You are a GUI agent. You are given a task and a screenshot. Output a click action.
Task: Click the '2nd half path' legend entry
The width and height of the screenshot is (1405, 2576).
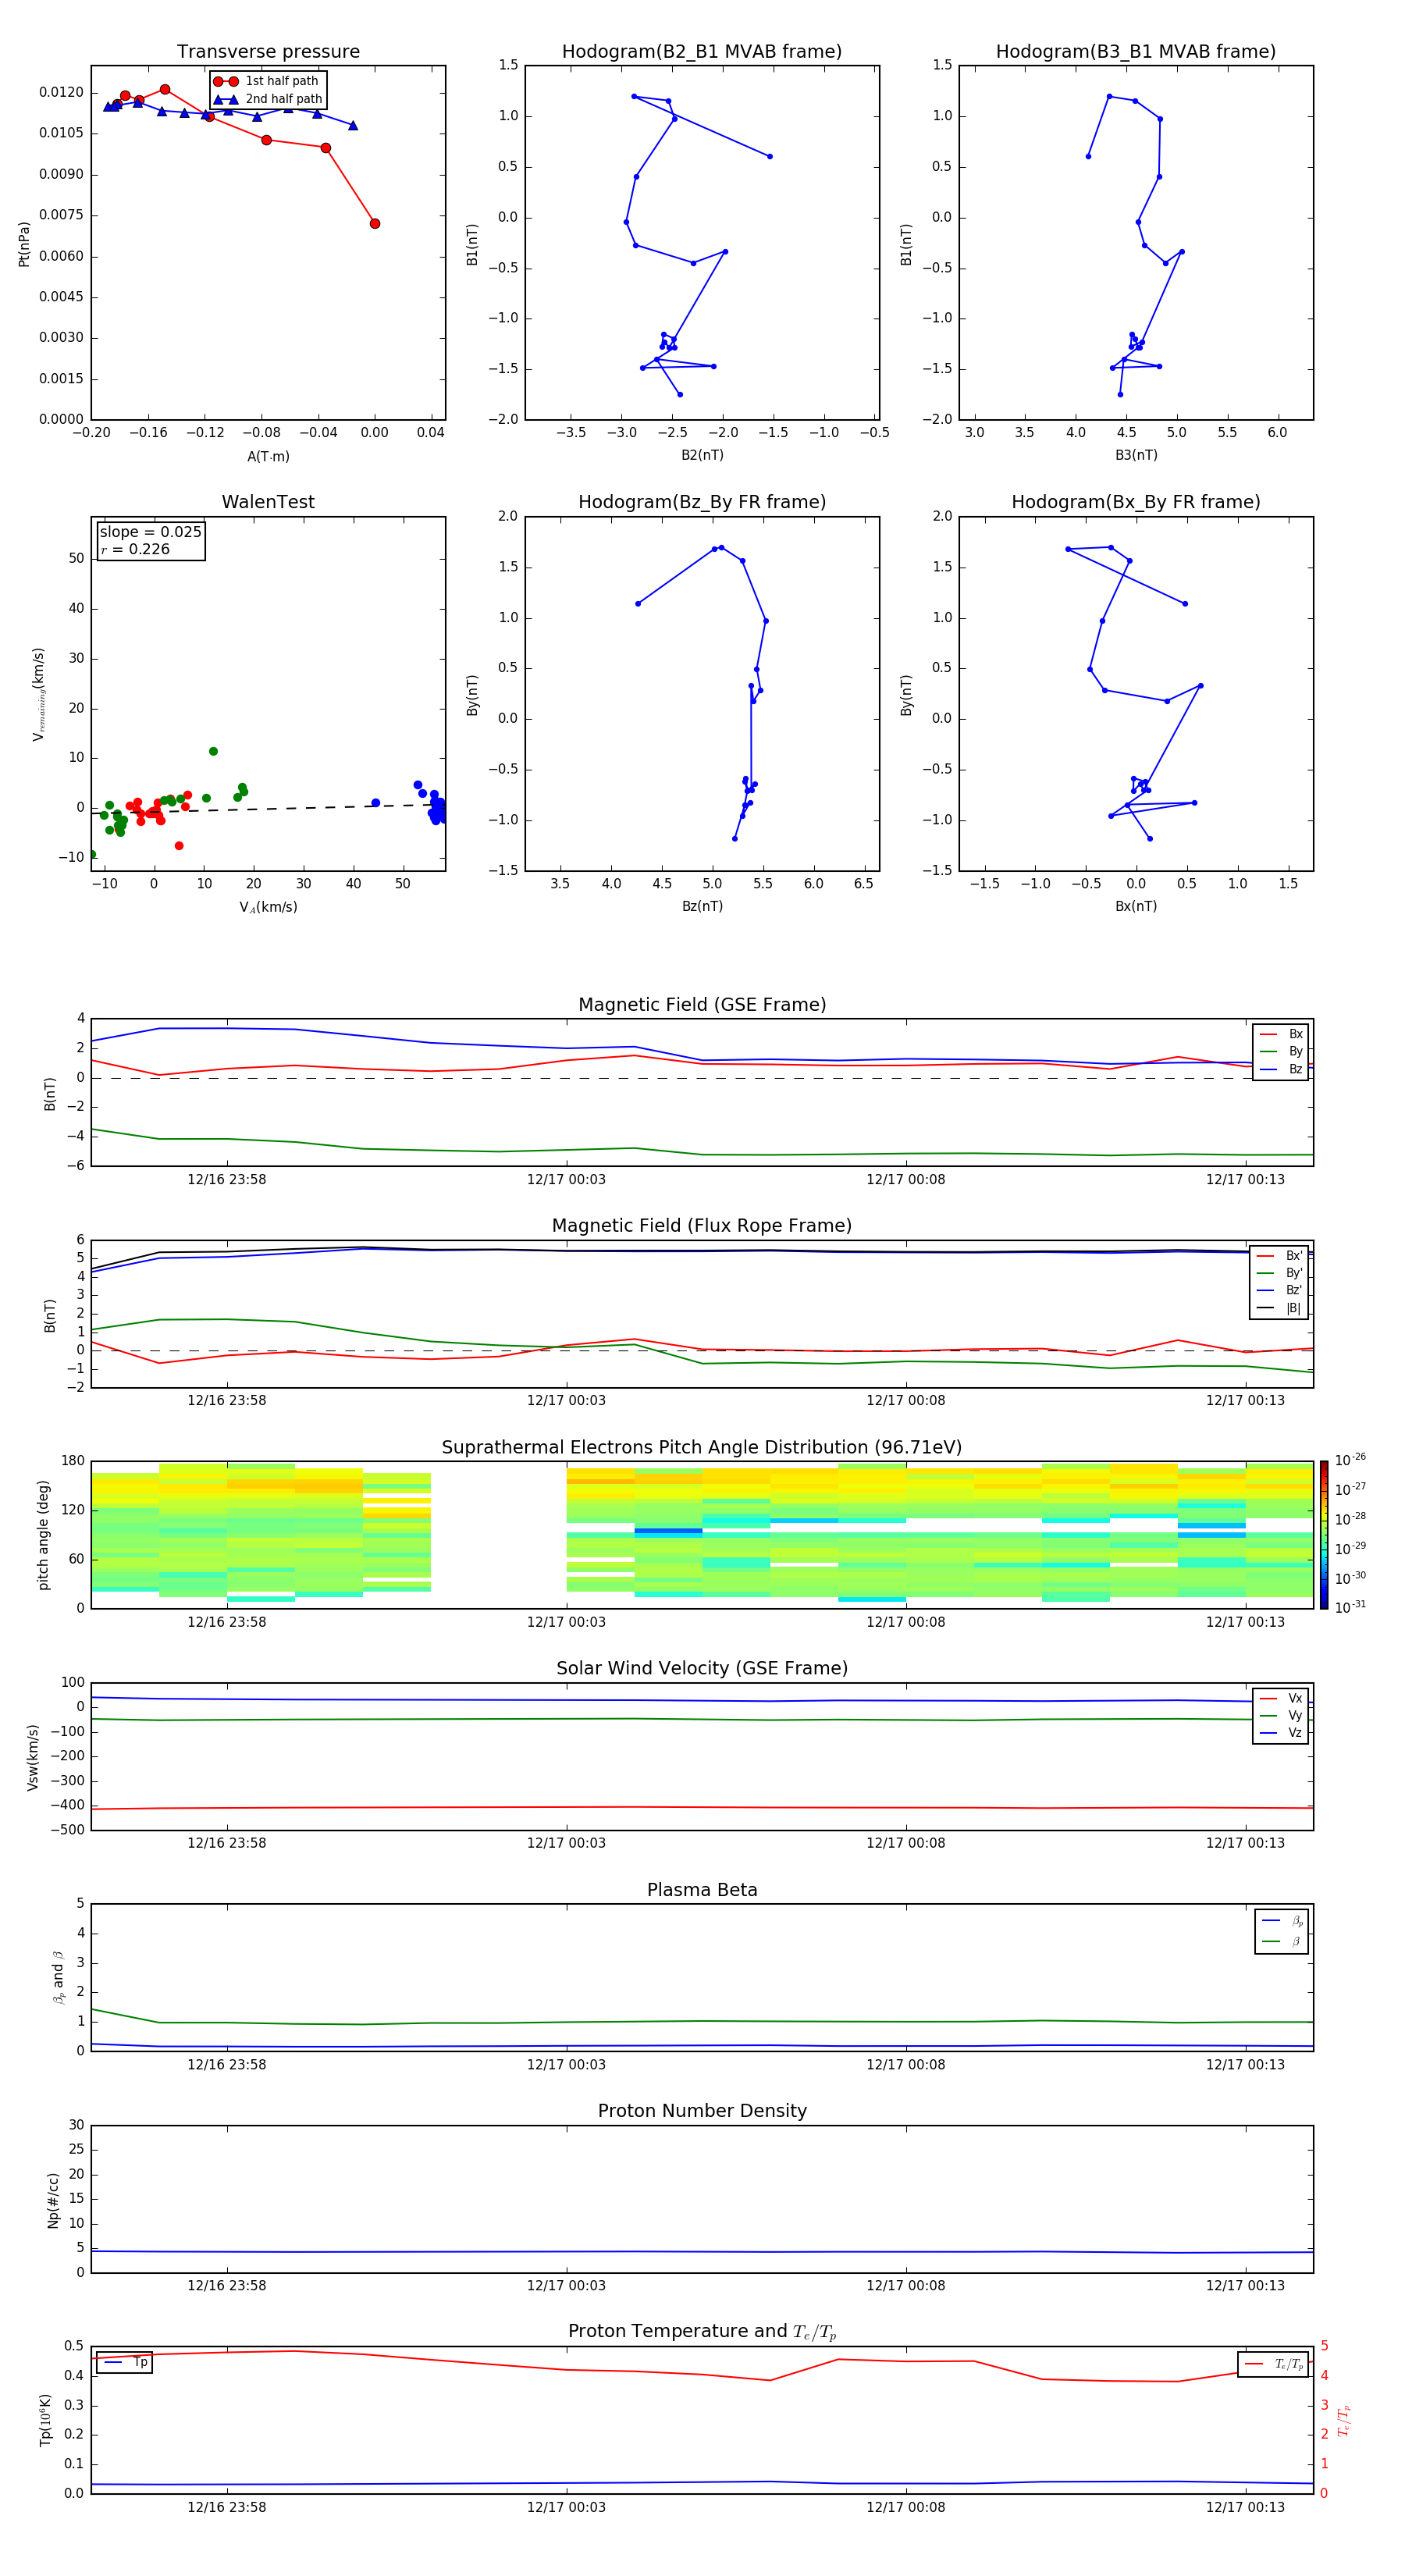(x=268, y=99)
